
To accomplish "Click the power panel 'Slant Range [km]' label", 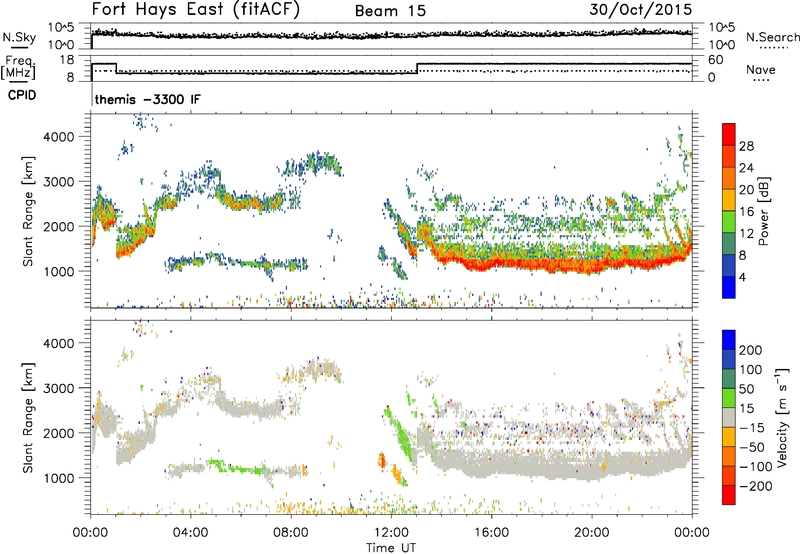I will [28, 211].
